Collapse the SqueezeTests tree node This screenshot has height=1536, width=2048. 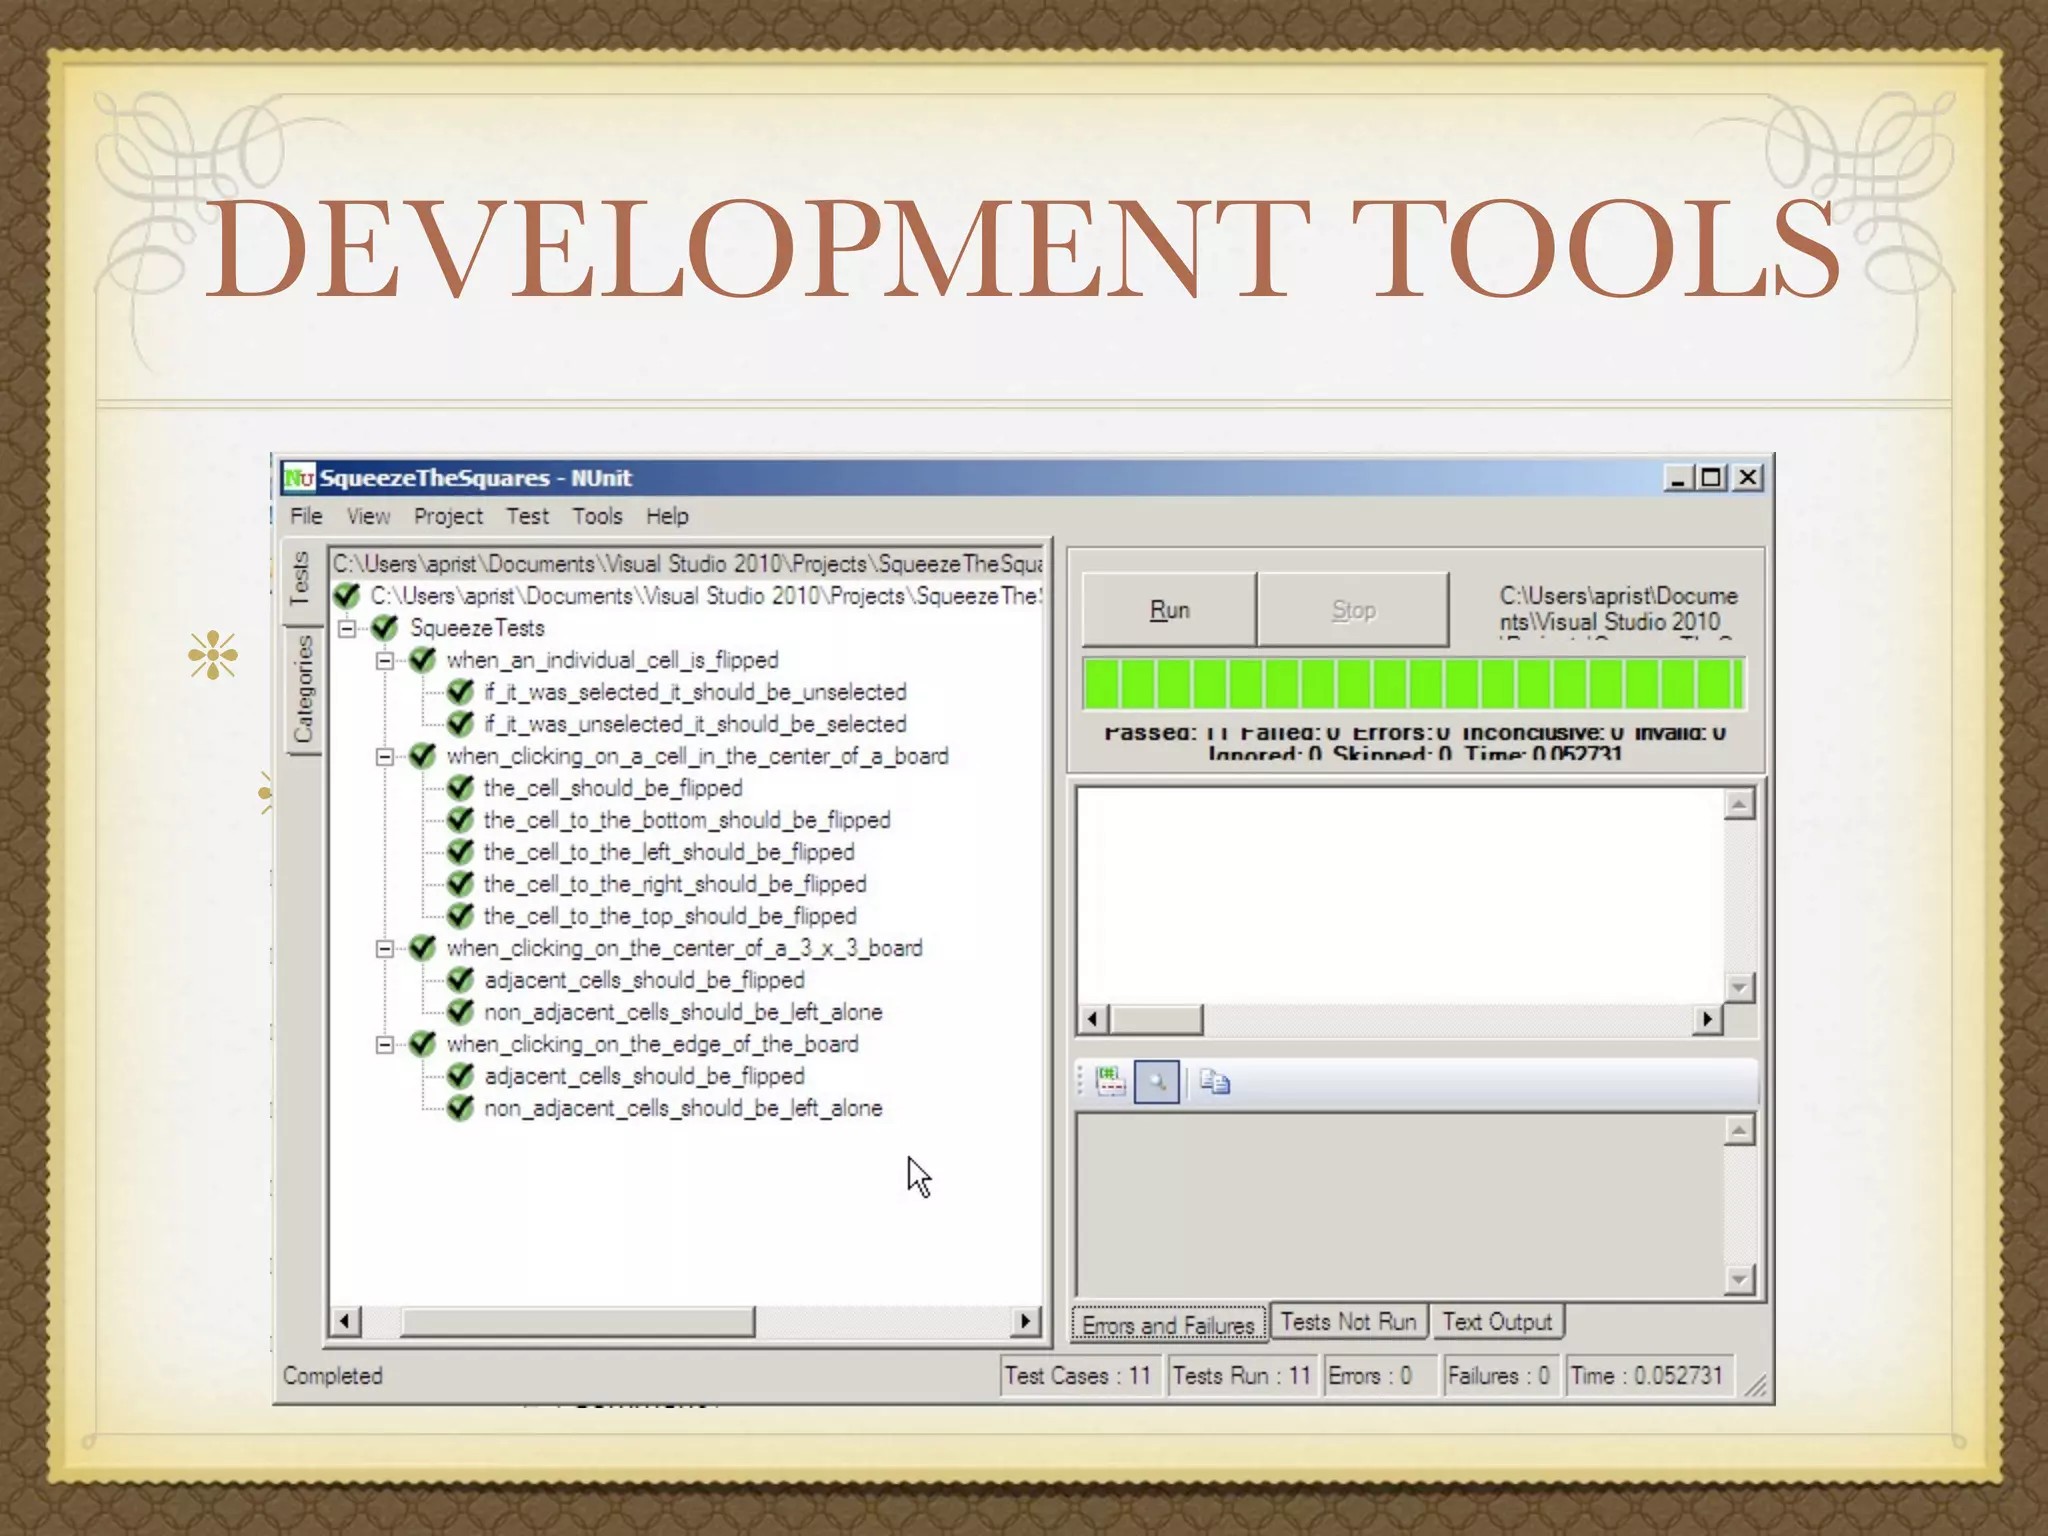347,629
